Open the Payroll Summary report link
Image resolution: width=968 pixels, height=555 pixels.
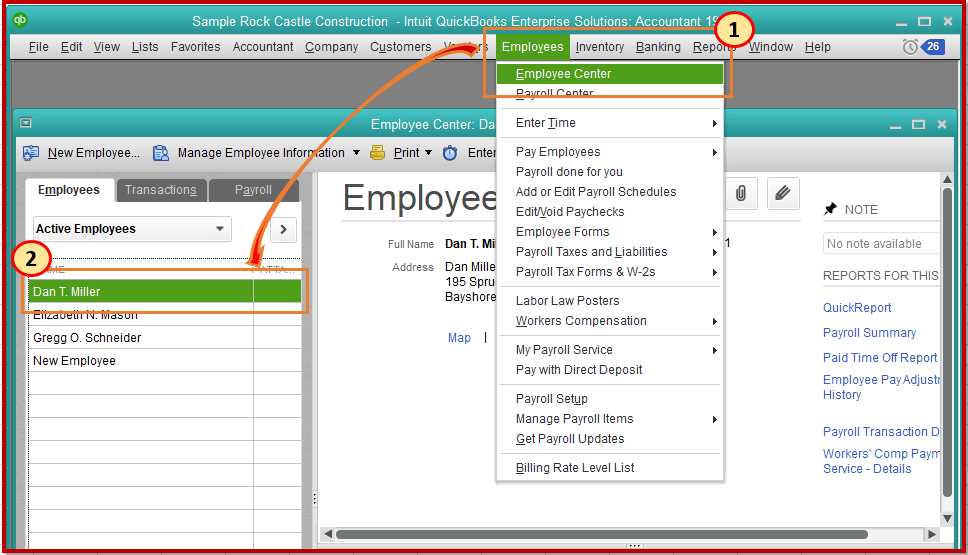tap(869, 333)
